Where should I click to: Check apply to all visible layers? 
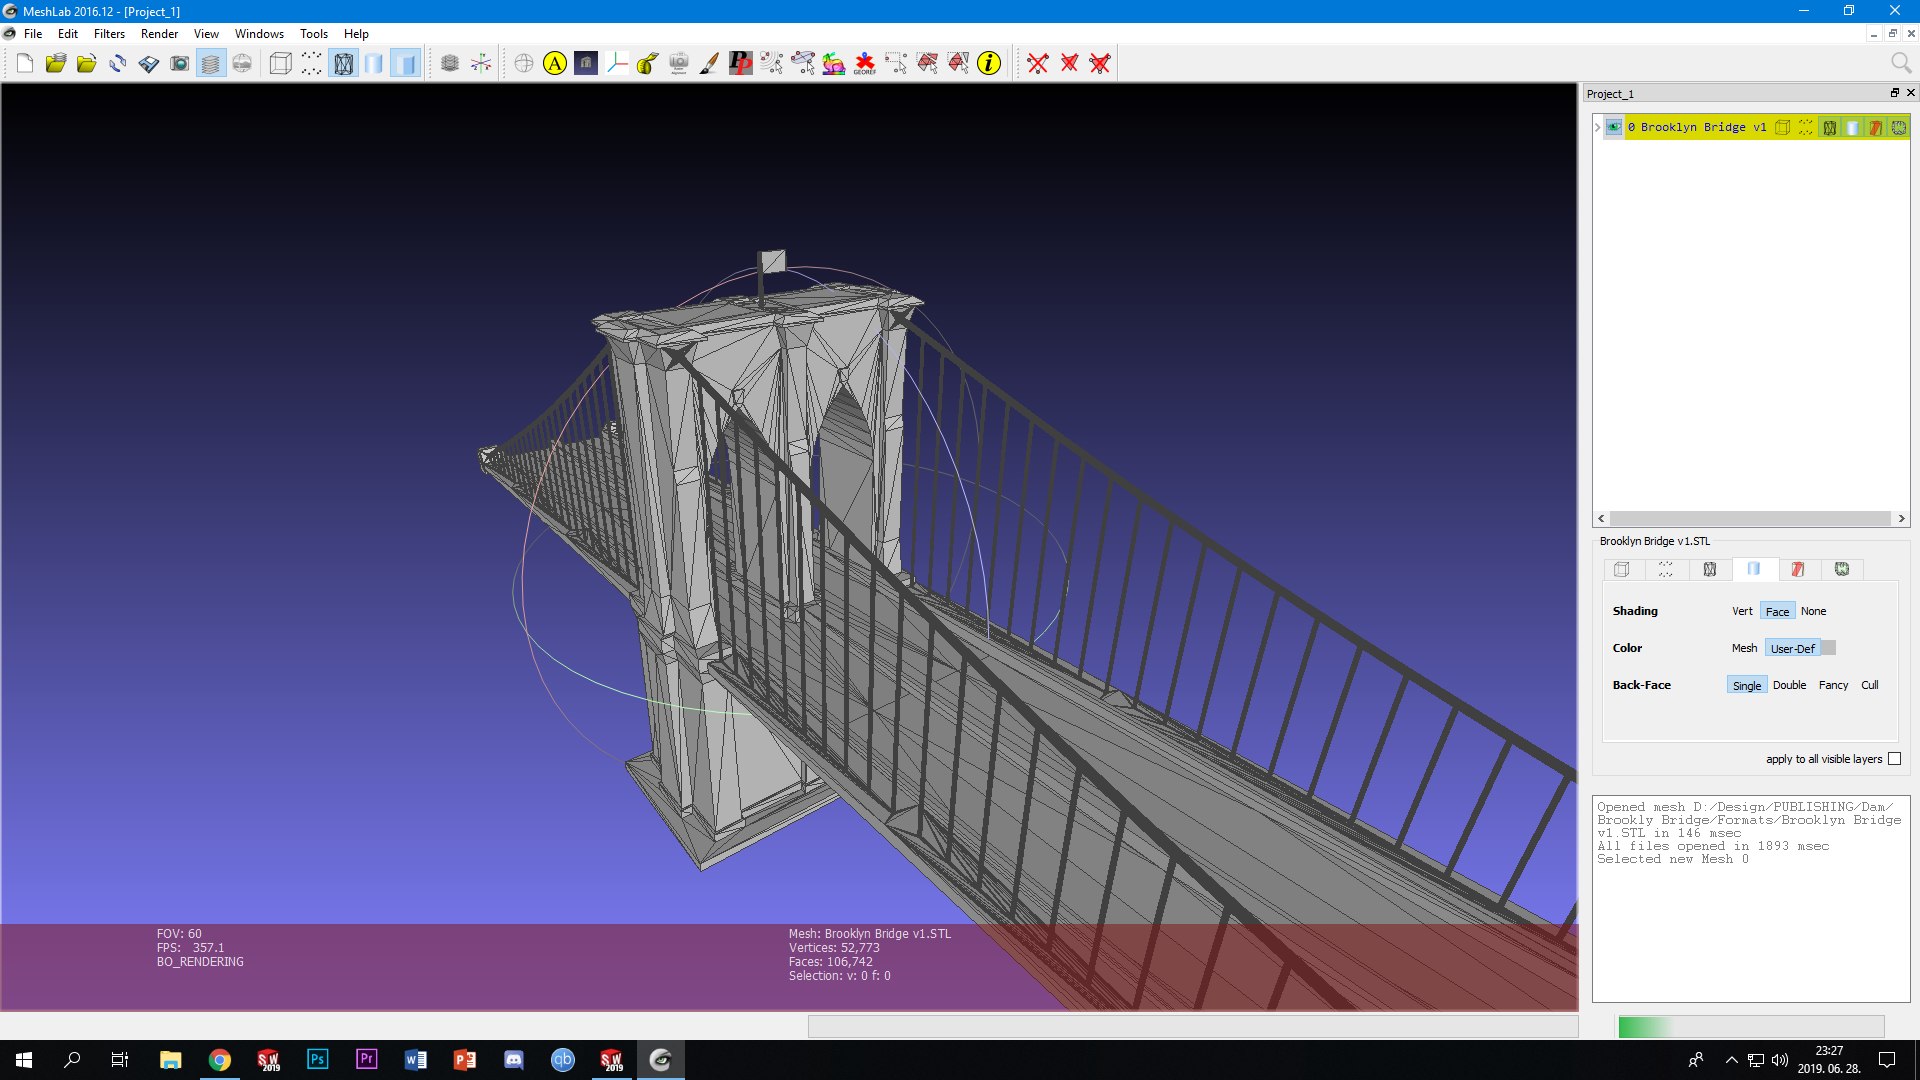pos(1894,759)
